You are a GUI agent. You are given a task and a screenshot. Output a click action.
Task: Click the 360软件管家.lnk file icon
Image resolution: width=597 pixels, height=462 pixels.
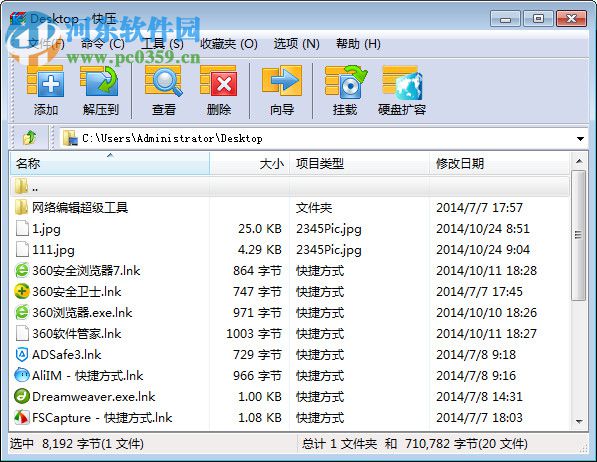(22, 333)
